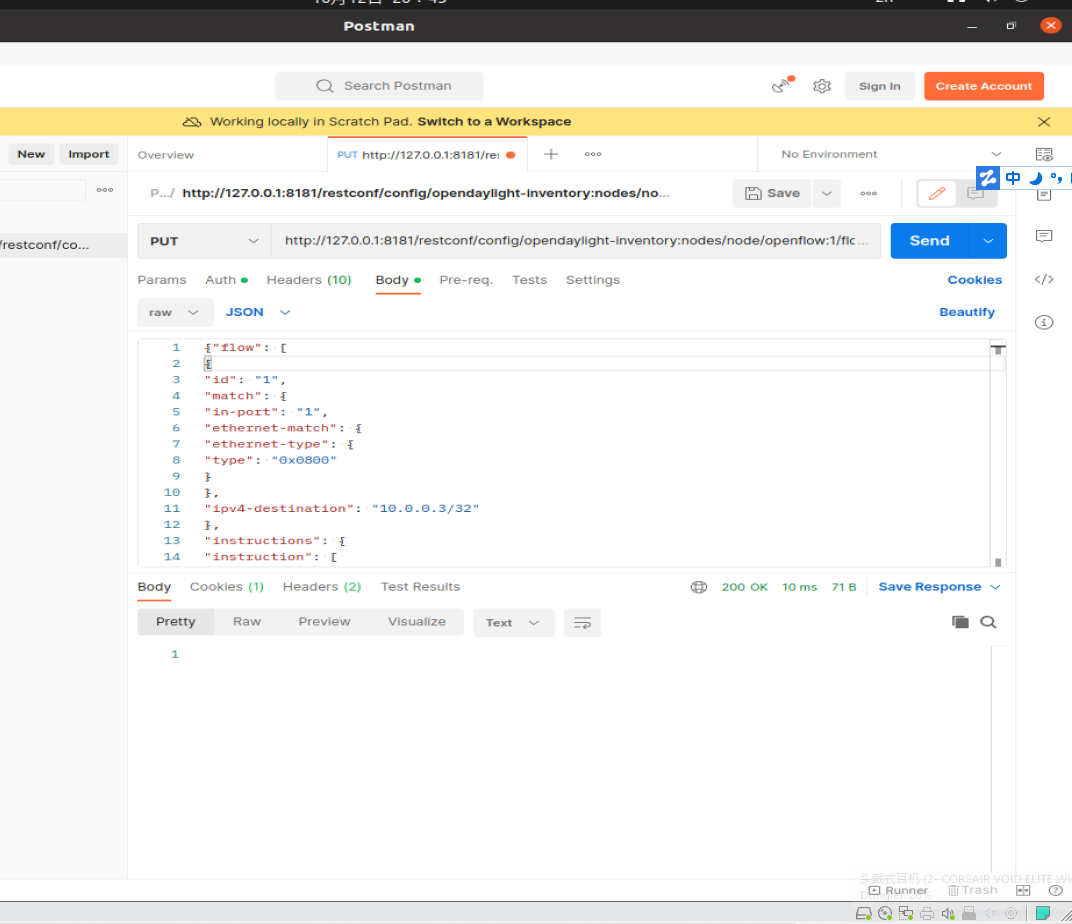This screenshot has width=1072, height=924.
Task: Click the Create Account button
Action: tap(984, 86)
